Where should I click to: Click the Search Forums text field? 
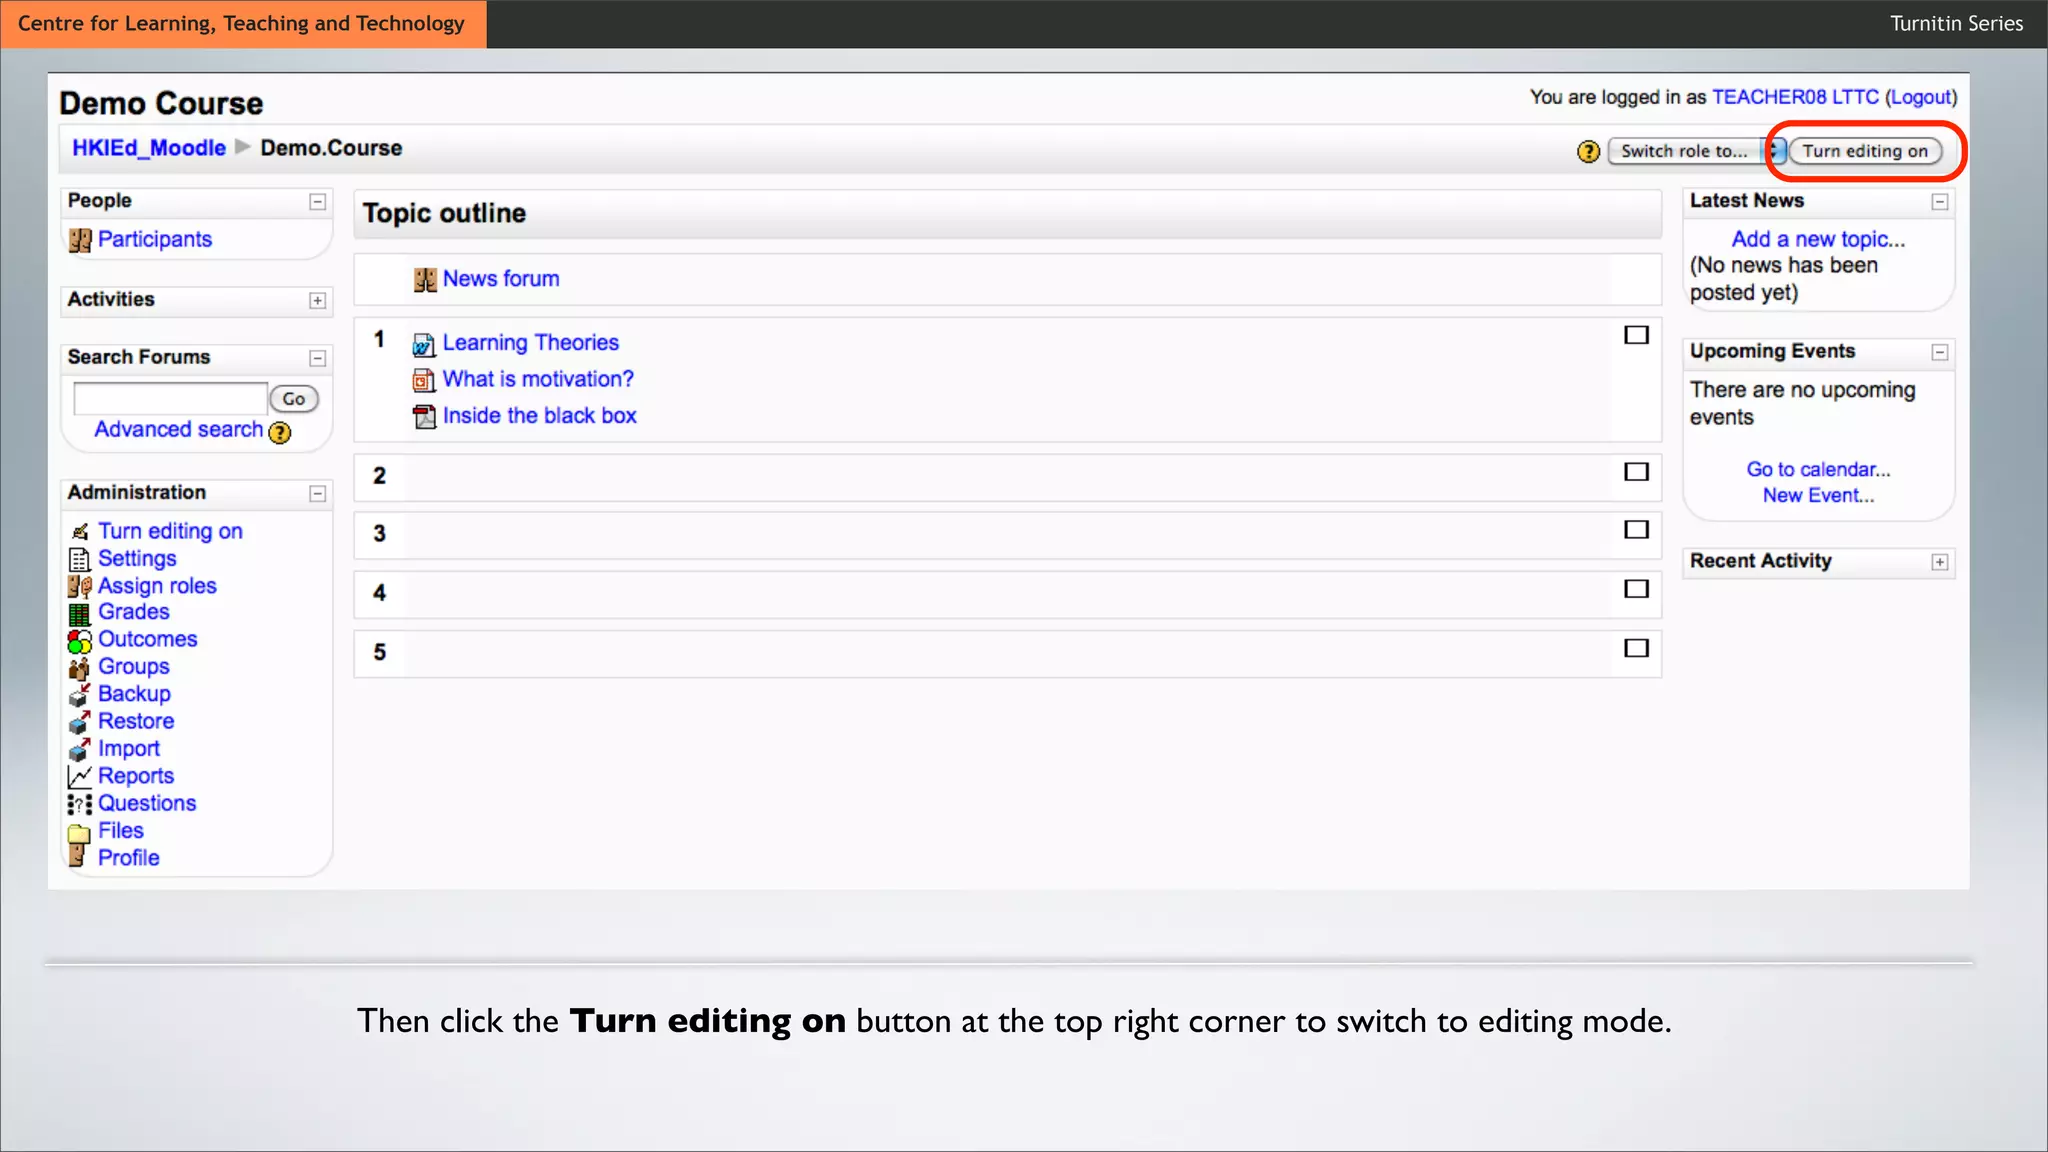point(170,398)
